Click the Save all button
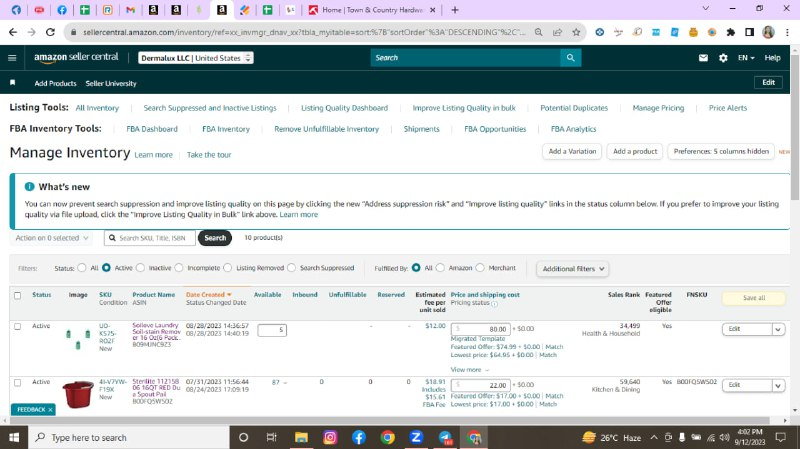Screen dimensions: 800x449 click(x=754, y=298)
